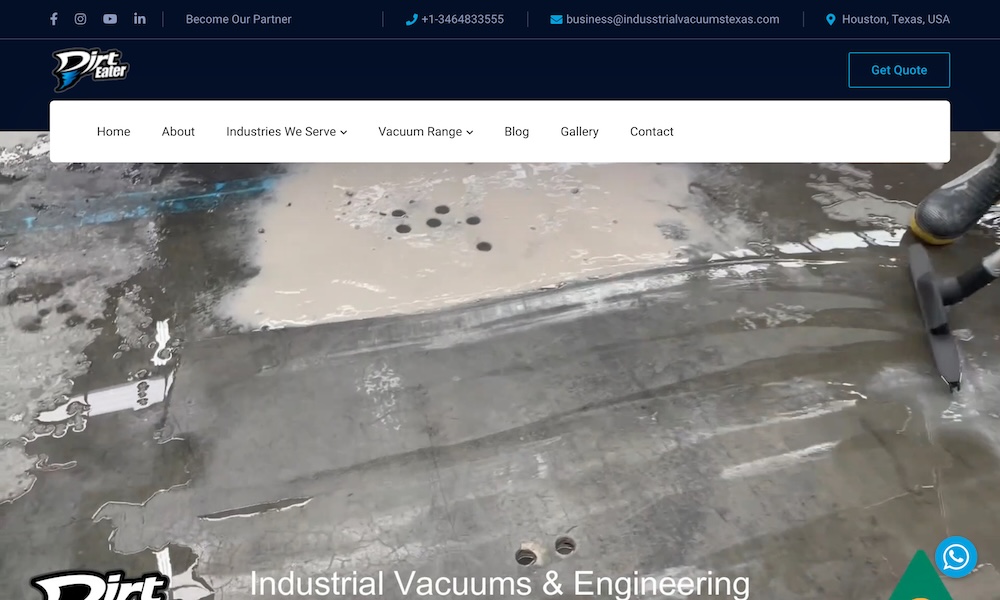Click the business email address link

(672, 19)
